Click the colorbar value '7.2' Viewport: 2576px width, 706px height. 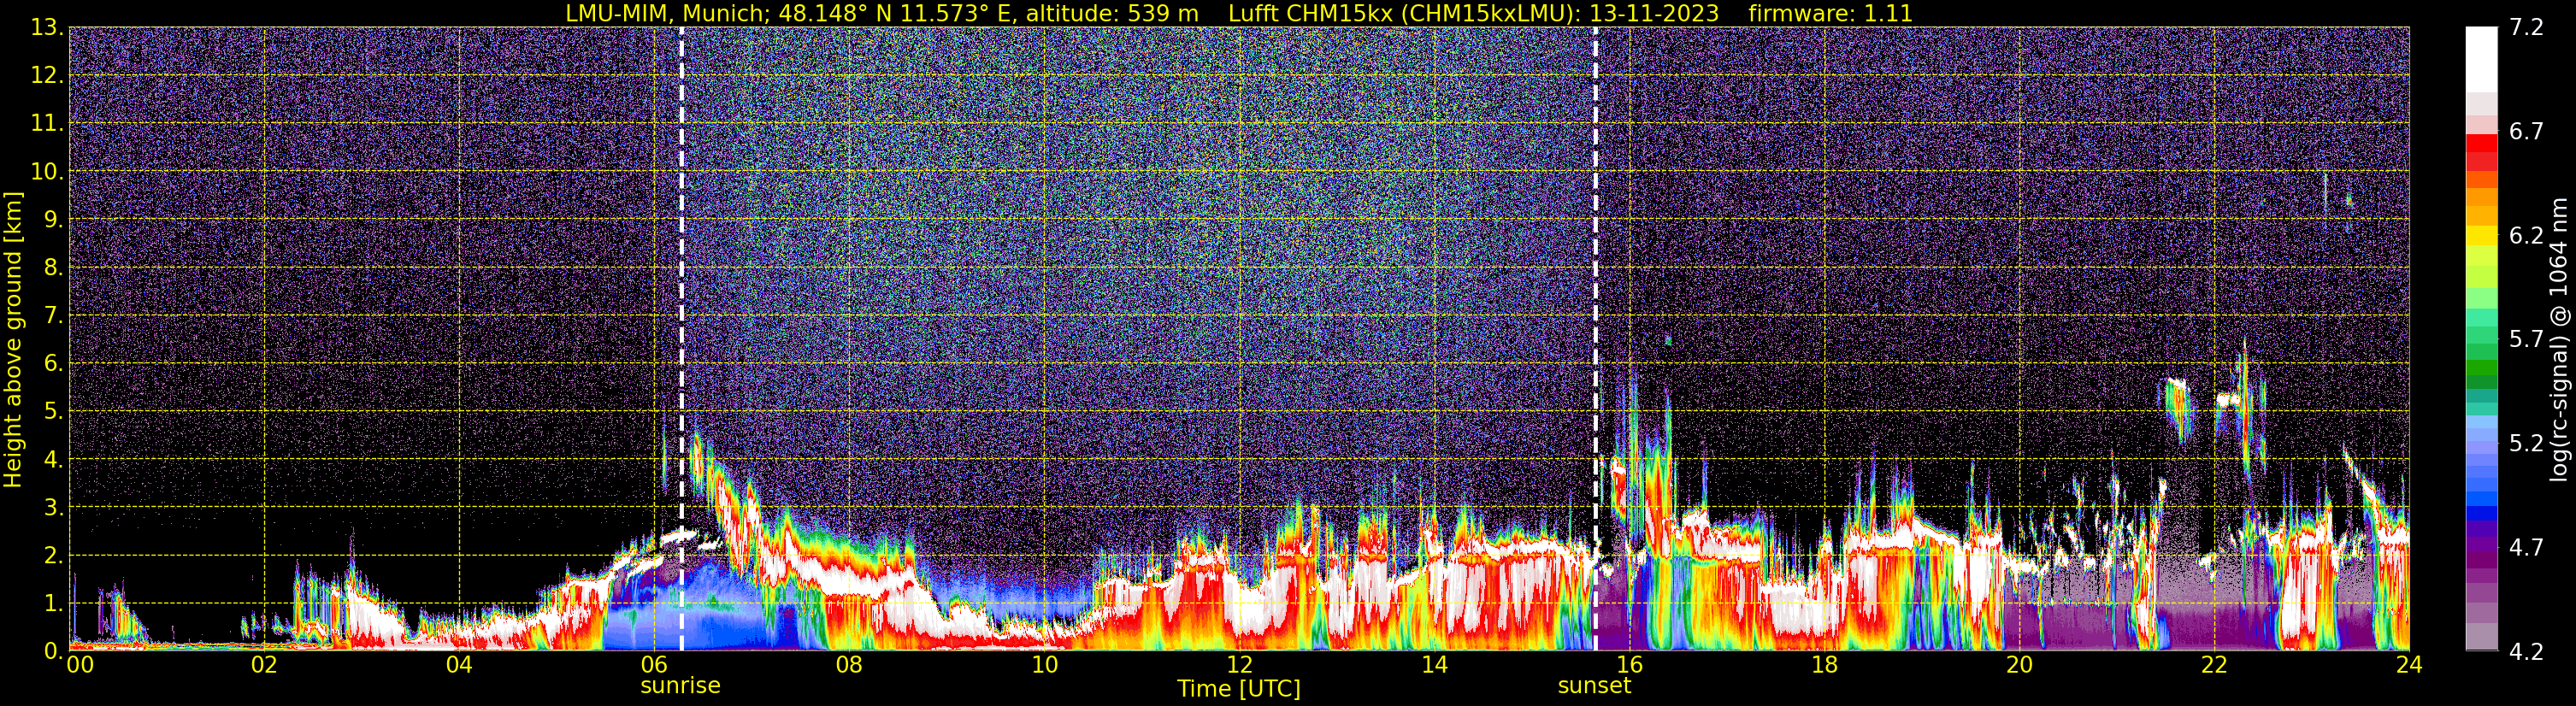click(x=2526, y=27)
